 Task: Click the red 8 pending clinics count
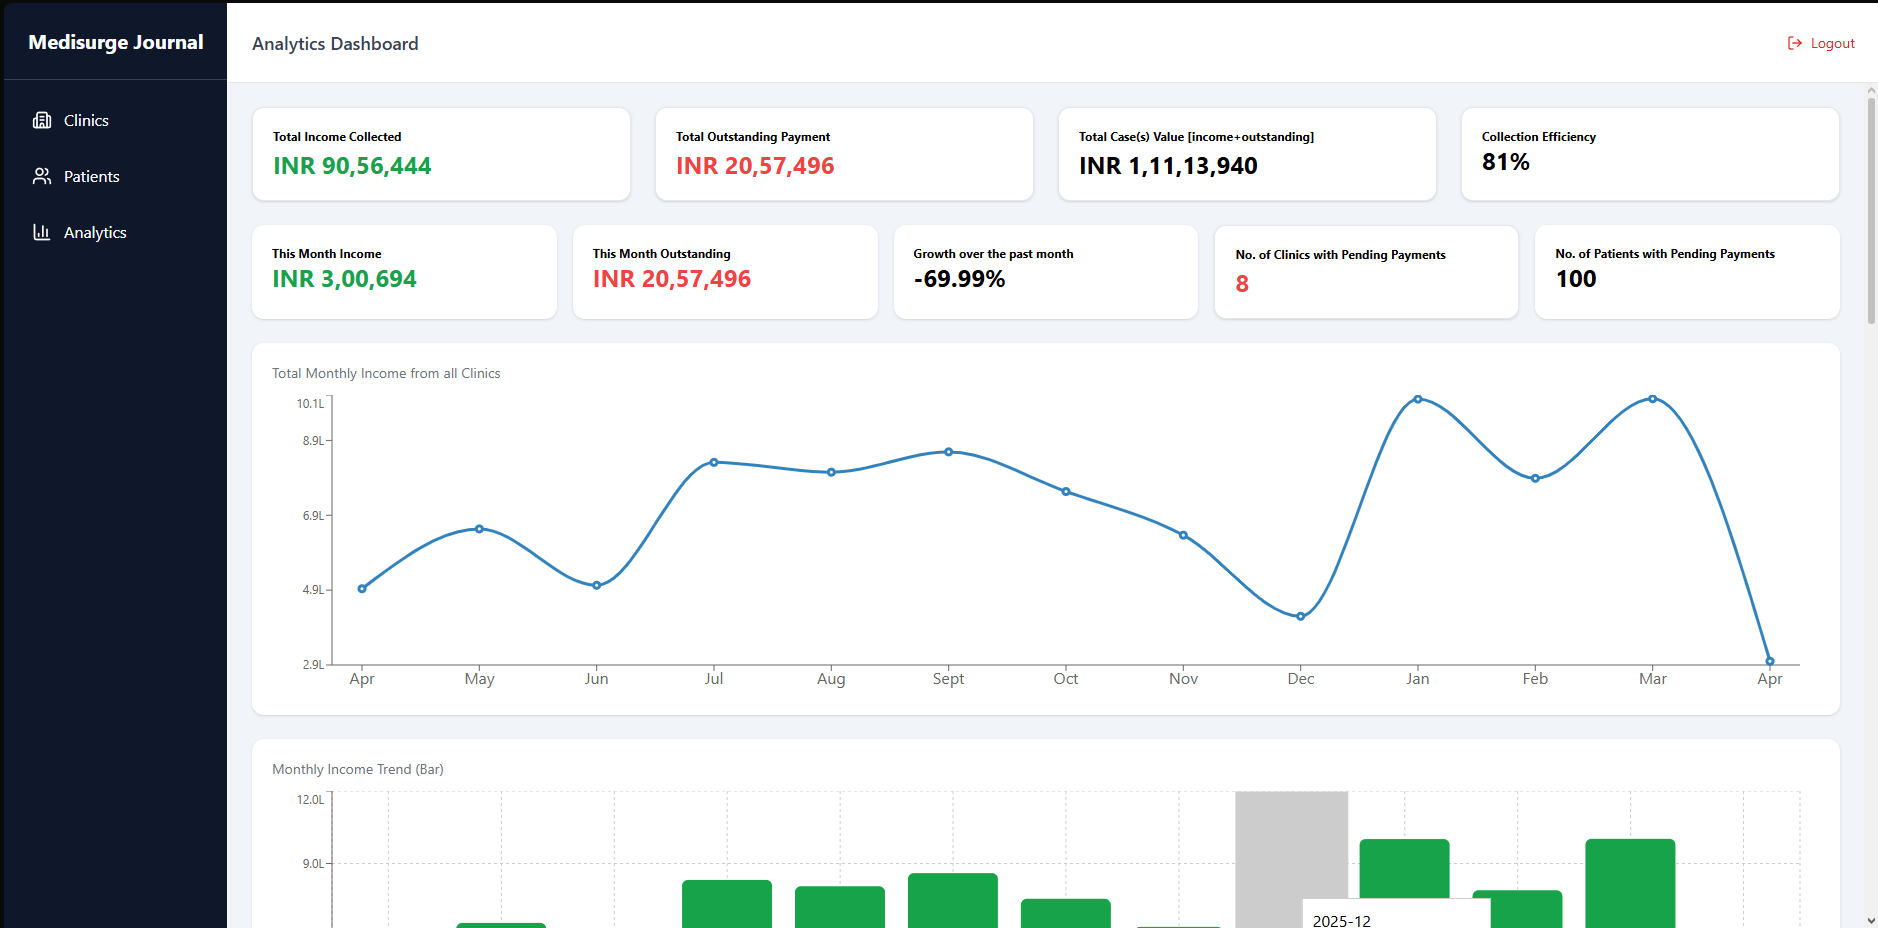(x=1242, y=284)
